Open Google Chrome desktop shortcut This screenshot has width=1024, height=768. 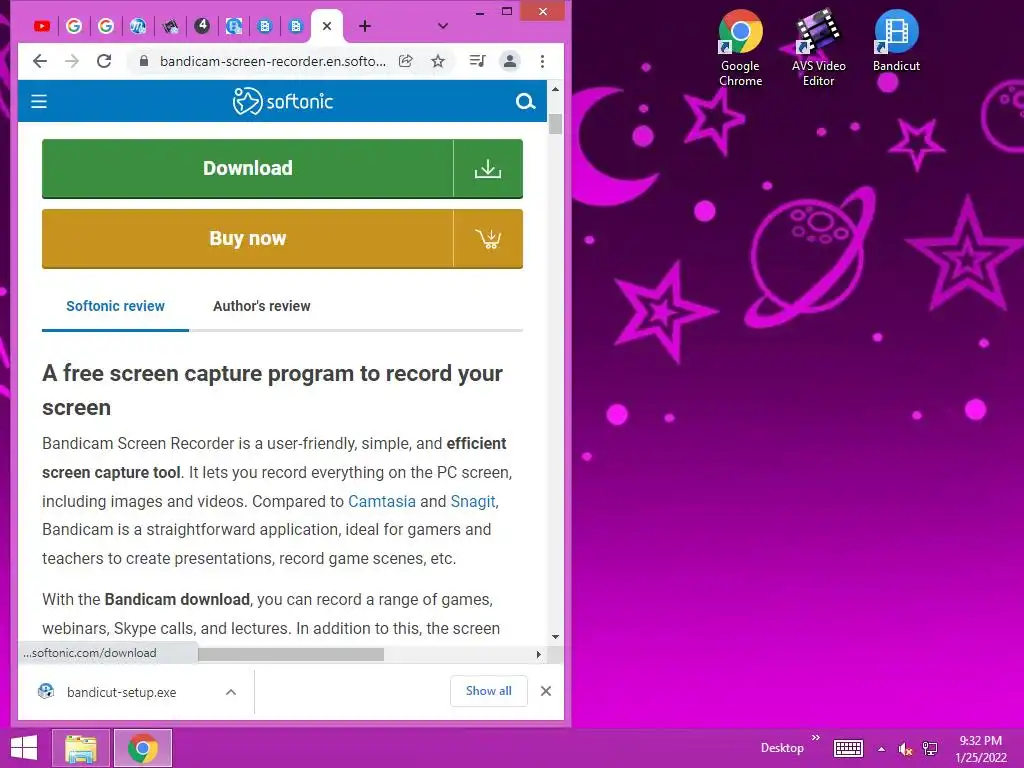click(x=740, y=48)
